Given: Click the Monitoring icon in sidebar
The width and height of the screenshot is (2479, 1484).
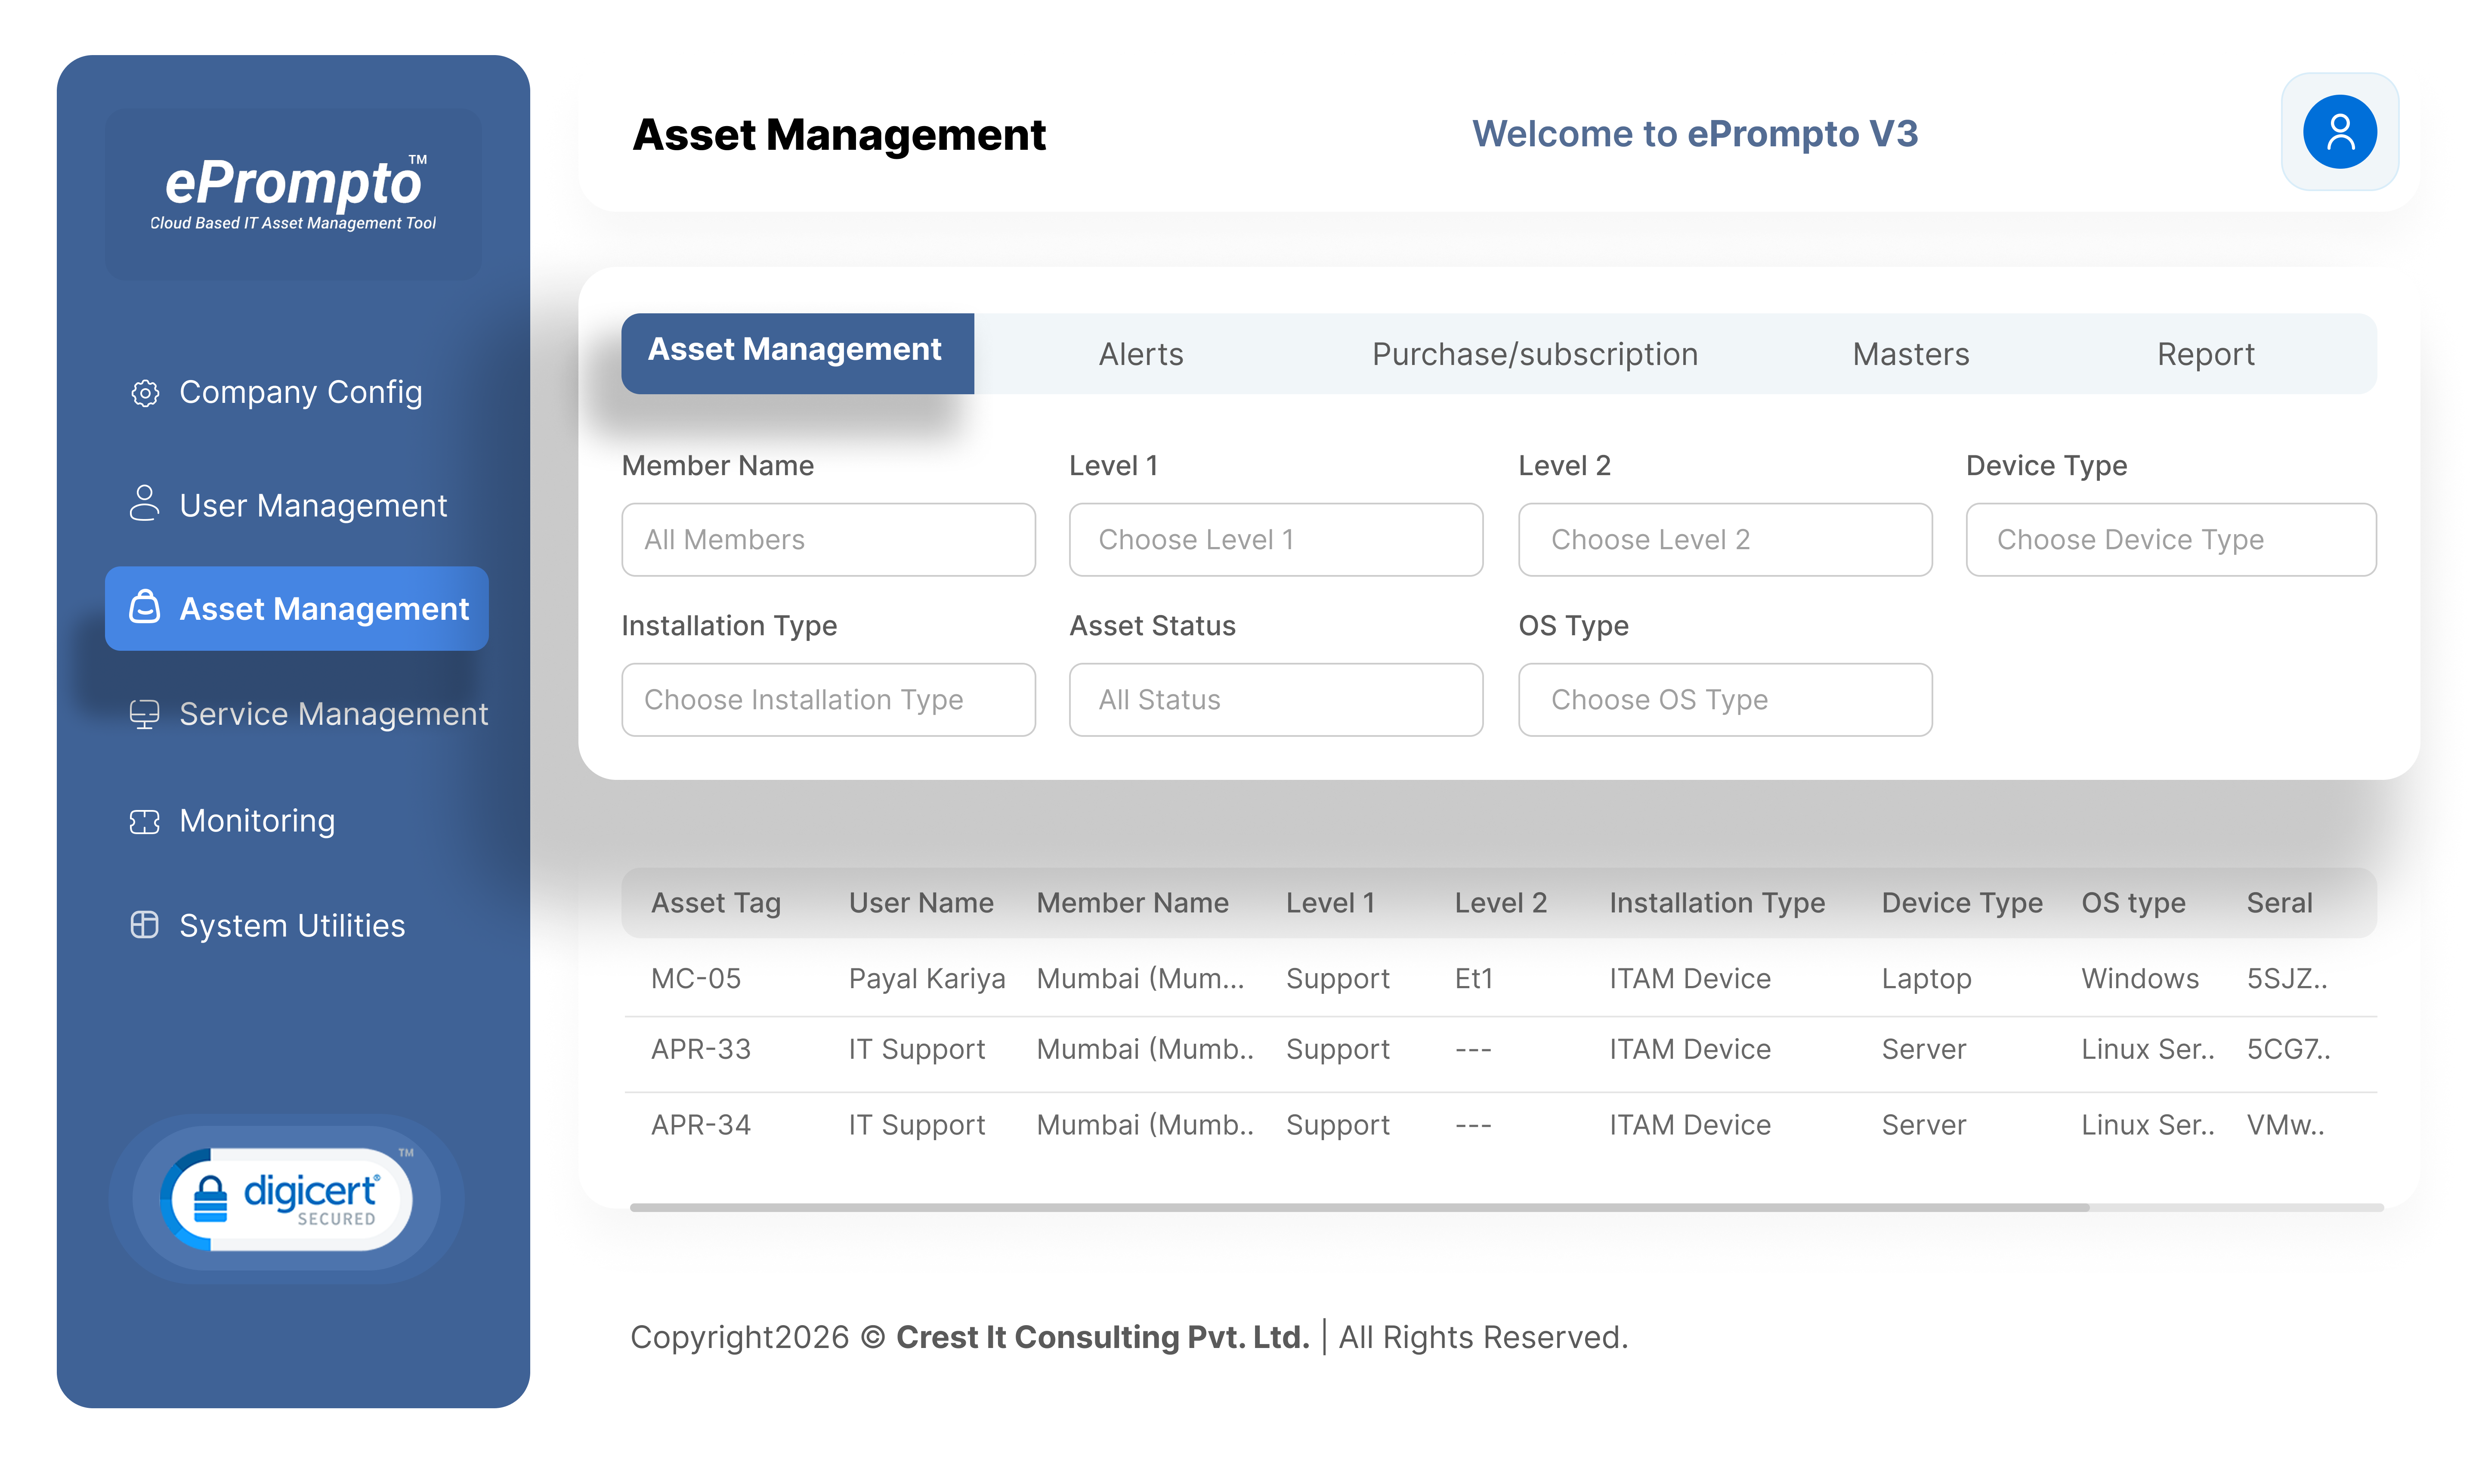Looking at the screenshot, I should 145,821.
